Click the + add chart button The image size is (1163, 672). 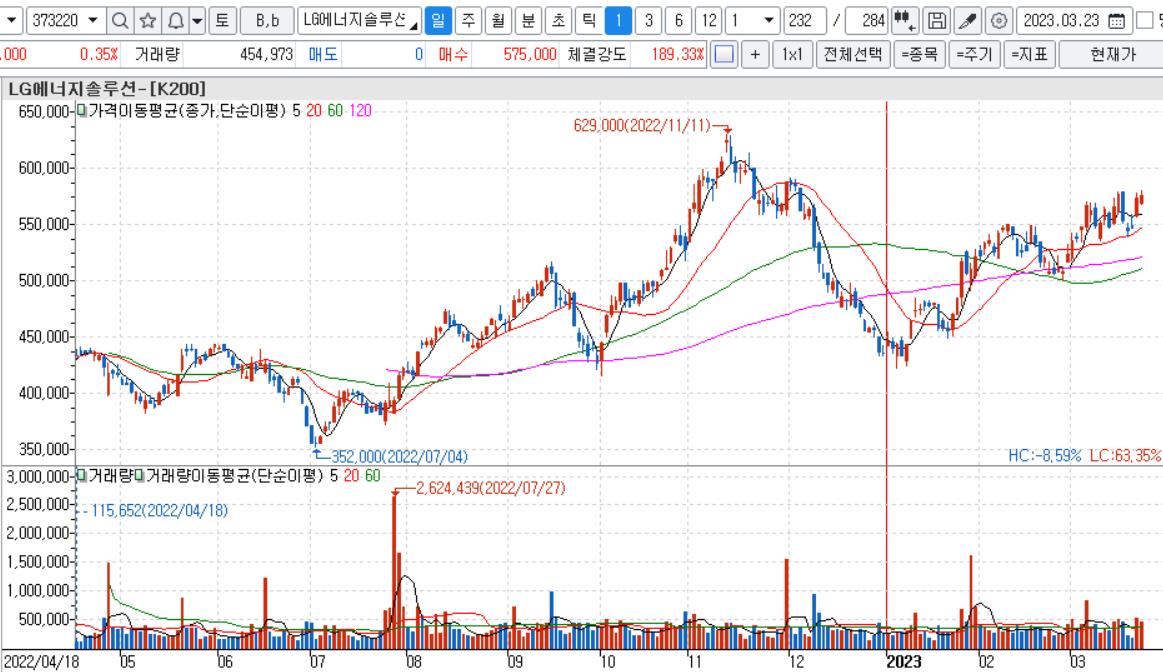point(755,54)
